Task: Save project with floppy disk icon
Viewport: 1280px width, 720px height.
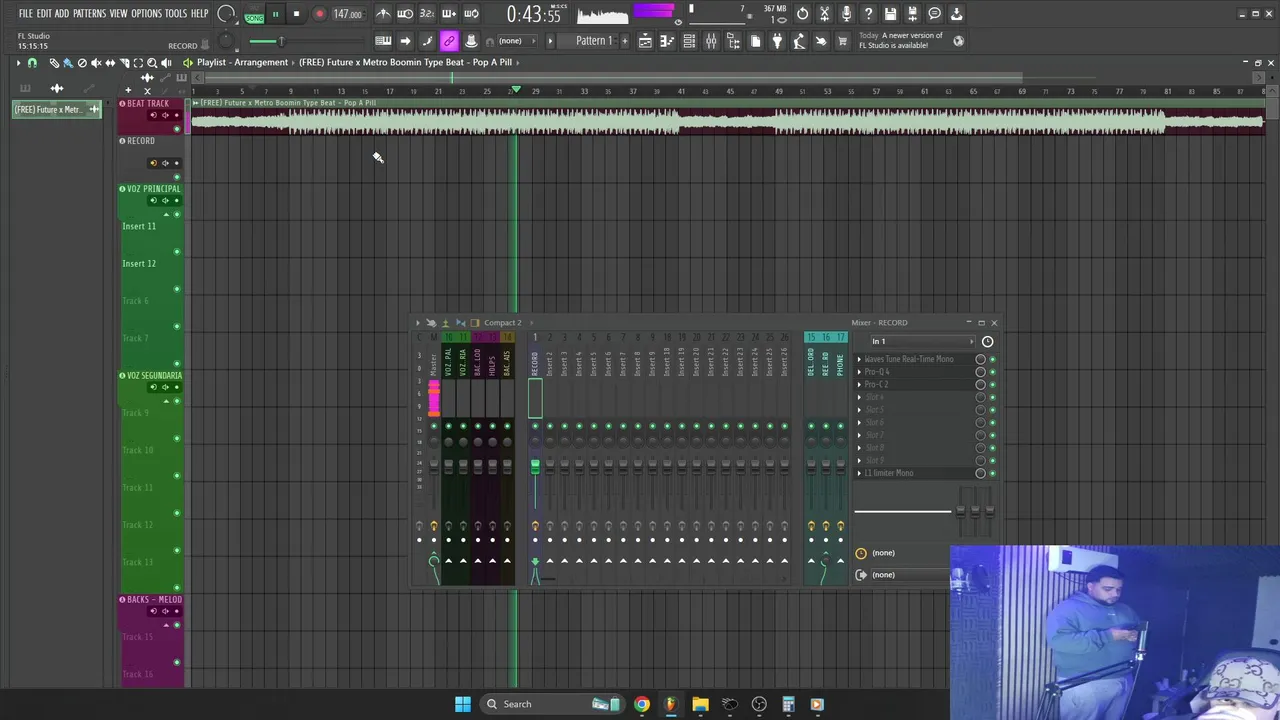Action: tap(891, 14)
